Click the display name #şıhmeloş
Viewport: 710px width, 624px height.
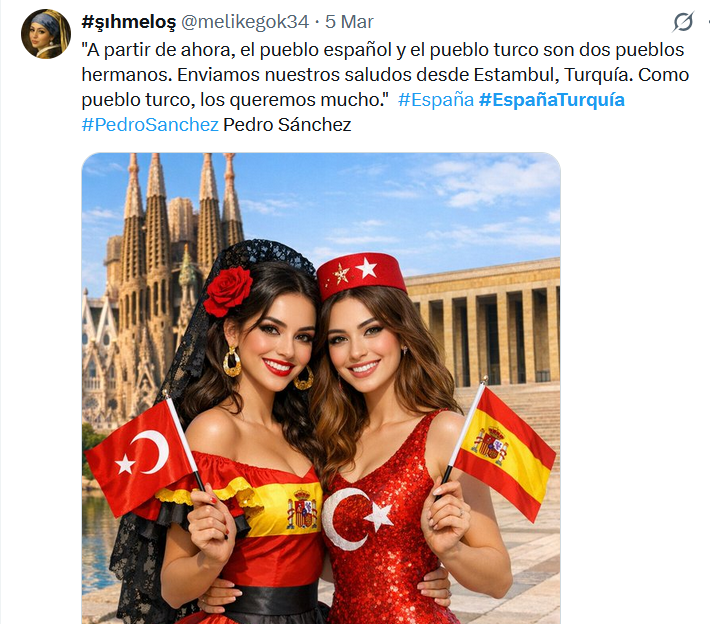click(128, 22)
